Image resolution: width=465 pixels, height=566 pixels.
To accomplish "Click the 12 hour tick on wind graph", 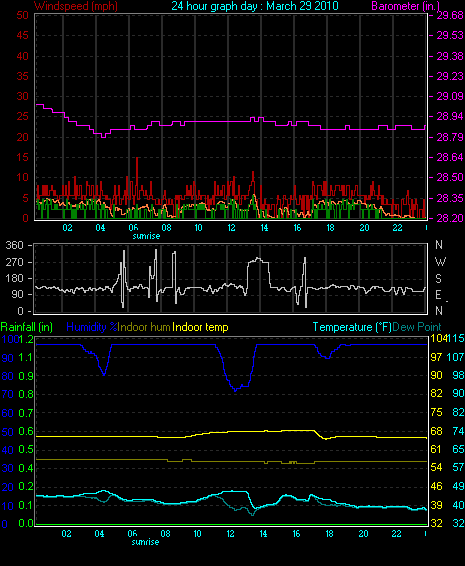I will pyautogui.click(x=231, y=228).
